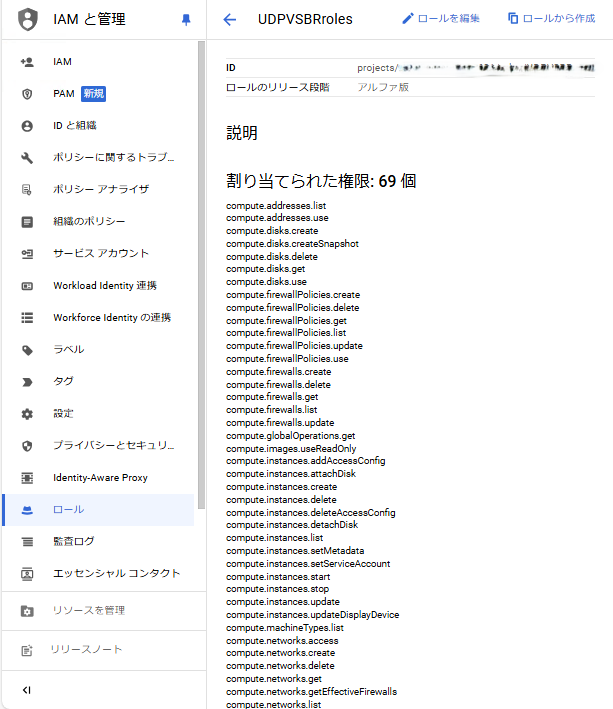613x709 pixels.
Task: Click the タグ chevron icon
Action: click(27, 382)
